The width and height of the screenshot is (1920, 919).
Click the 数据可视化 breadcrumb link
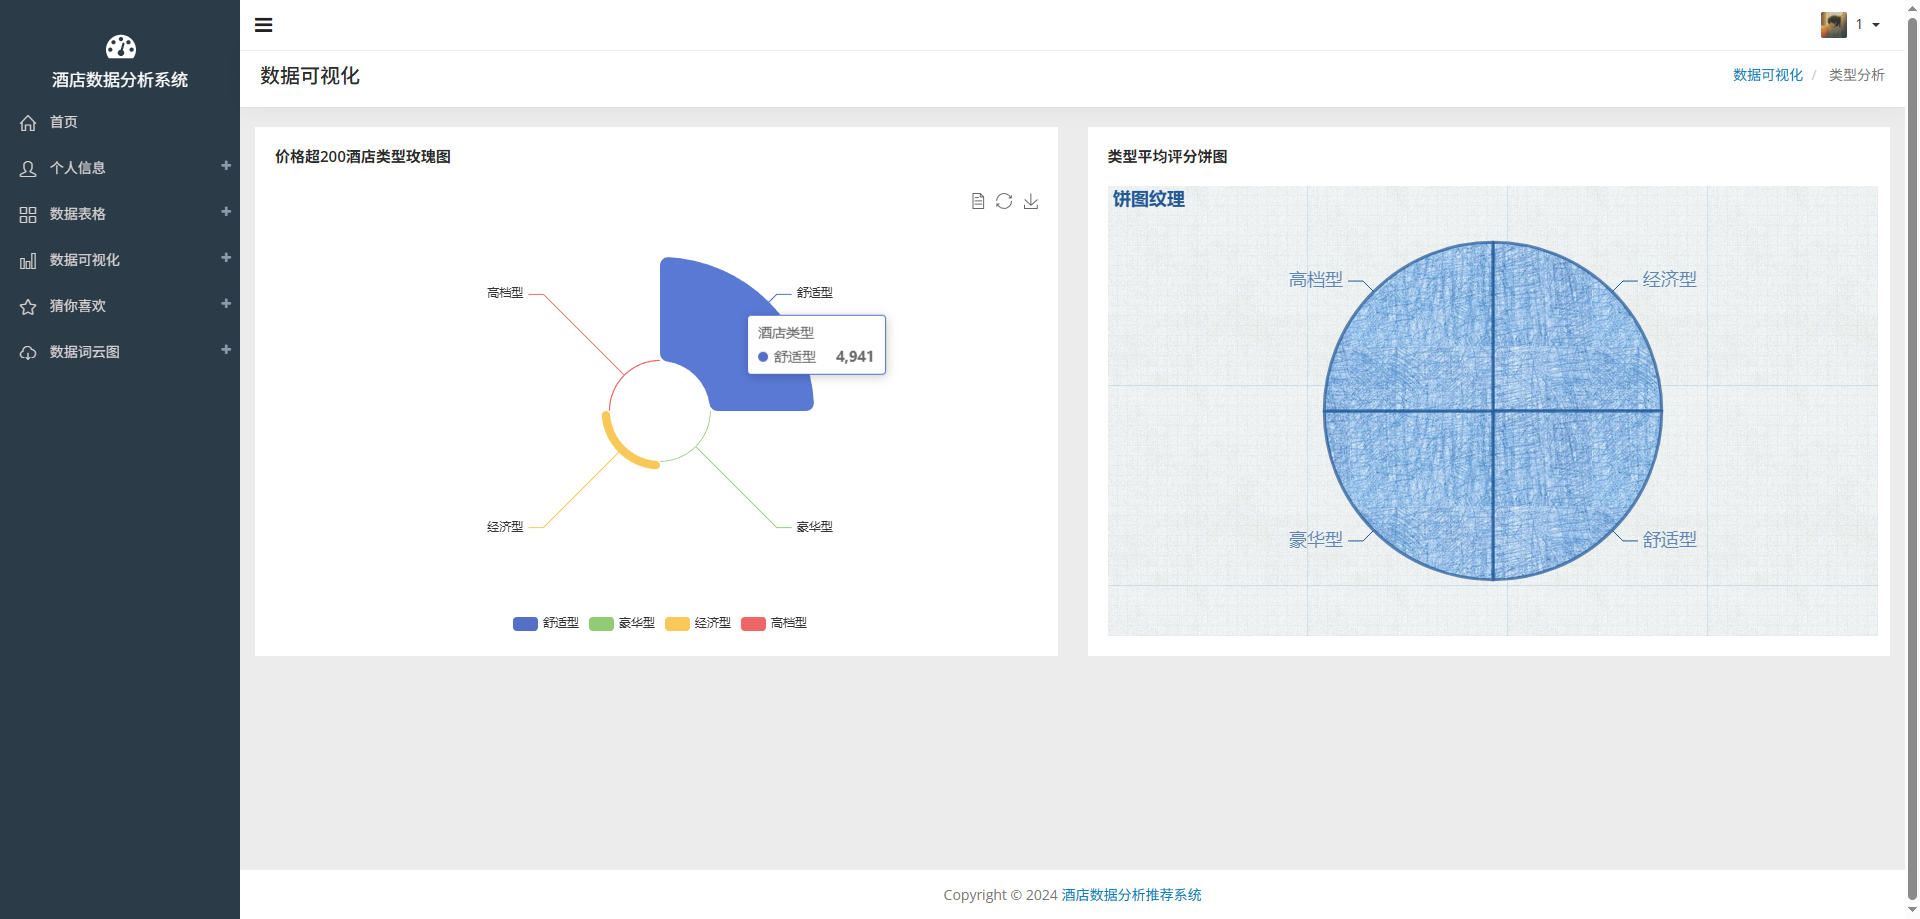pos(1767,75)
